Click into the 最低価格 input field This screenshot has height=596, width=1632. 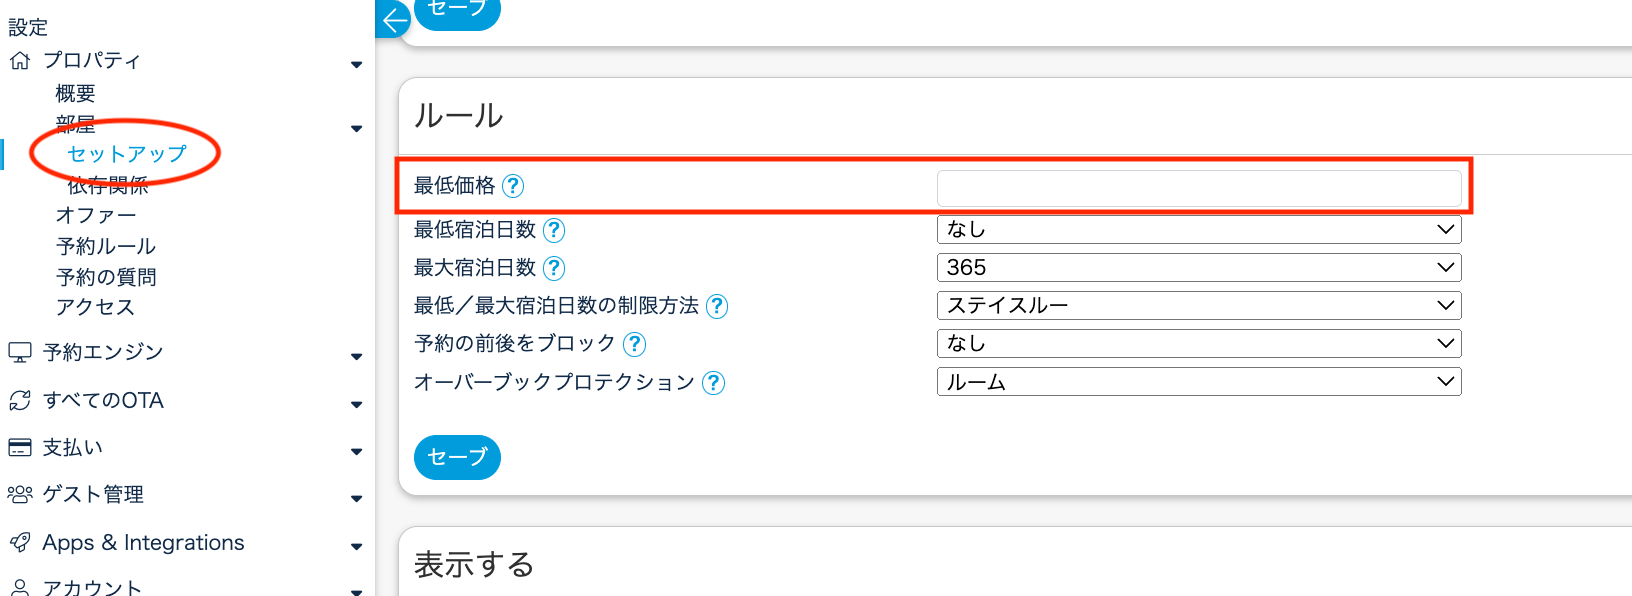1198,188
